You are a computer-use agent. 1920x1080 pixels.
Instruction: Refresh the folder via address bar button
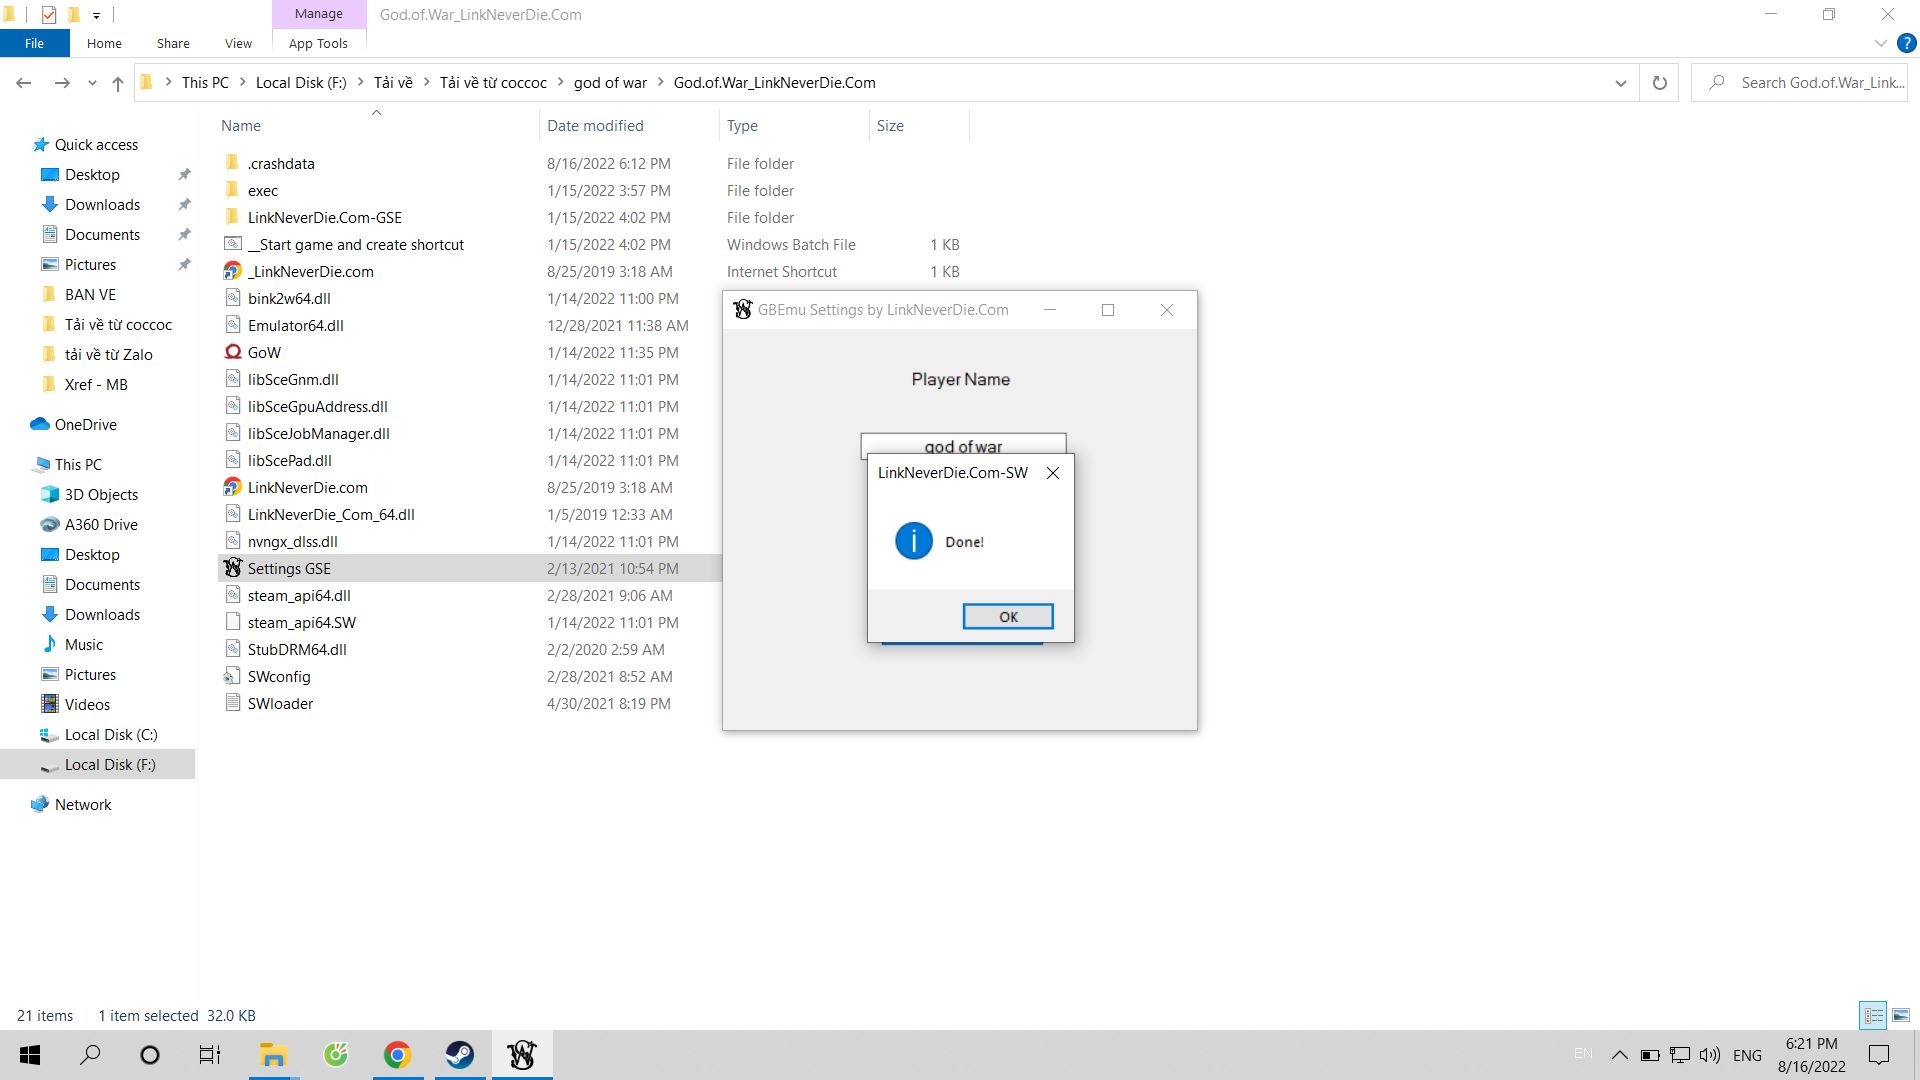[1659, 83]
